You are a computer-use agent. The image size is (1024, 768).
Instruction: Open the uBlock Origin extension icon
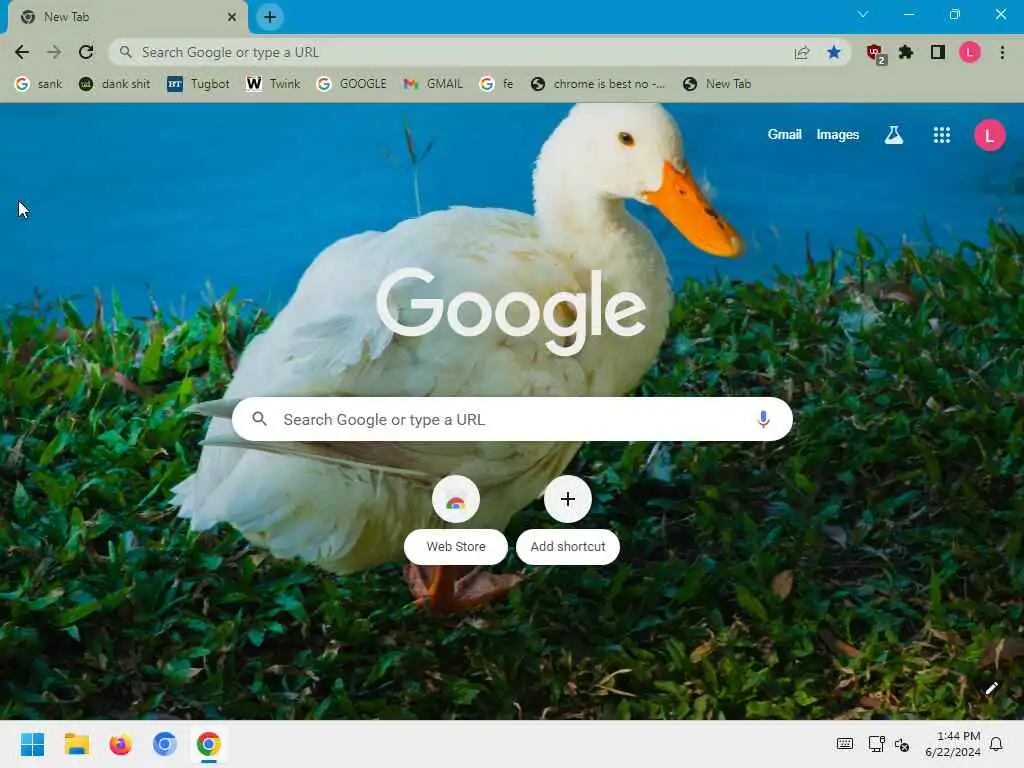pyautogui.click(x=875, y=54)
